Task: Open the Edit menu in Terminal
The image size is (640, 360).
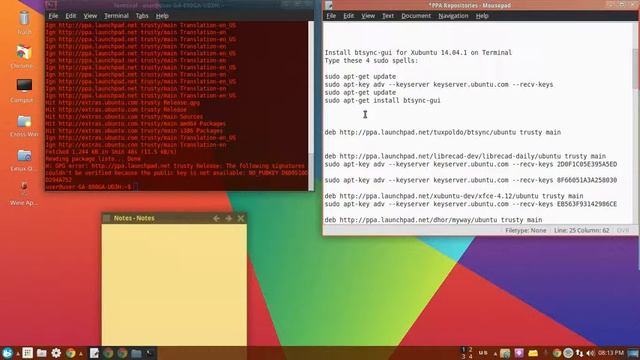Action: pos(71,16)
